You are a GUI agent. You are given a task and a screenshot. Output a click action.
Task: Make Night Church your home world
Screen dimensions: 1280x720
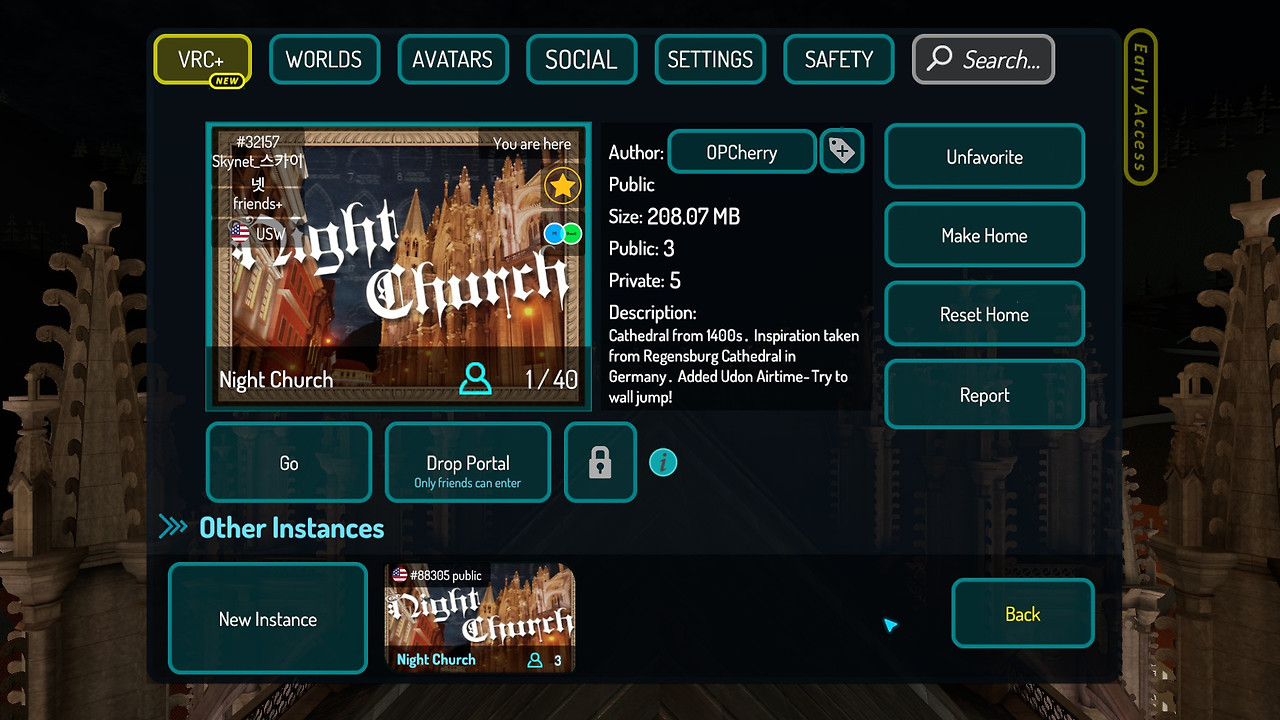pyautogui.click(x=984, y=235)
